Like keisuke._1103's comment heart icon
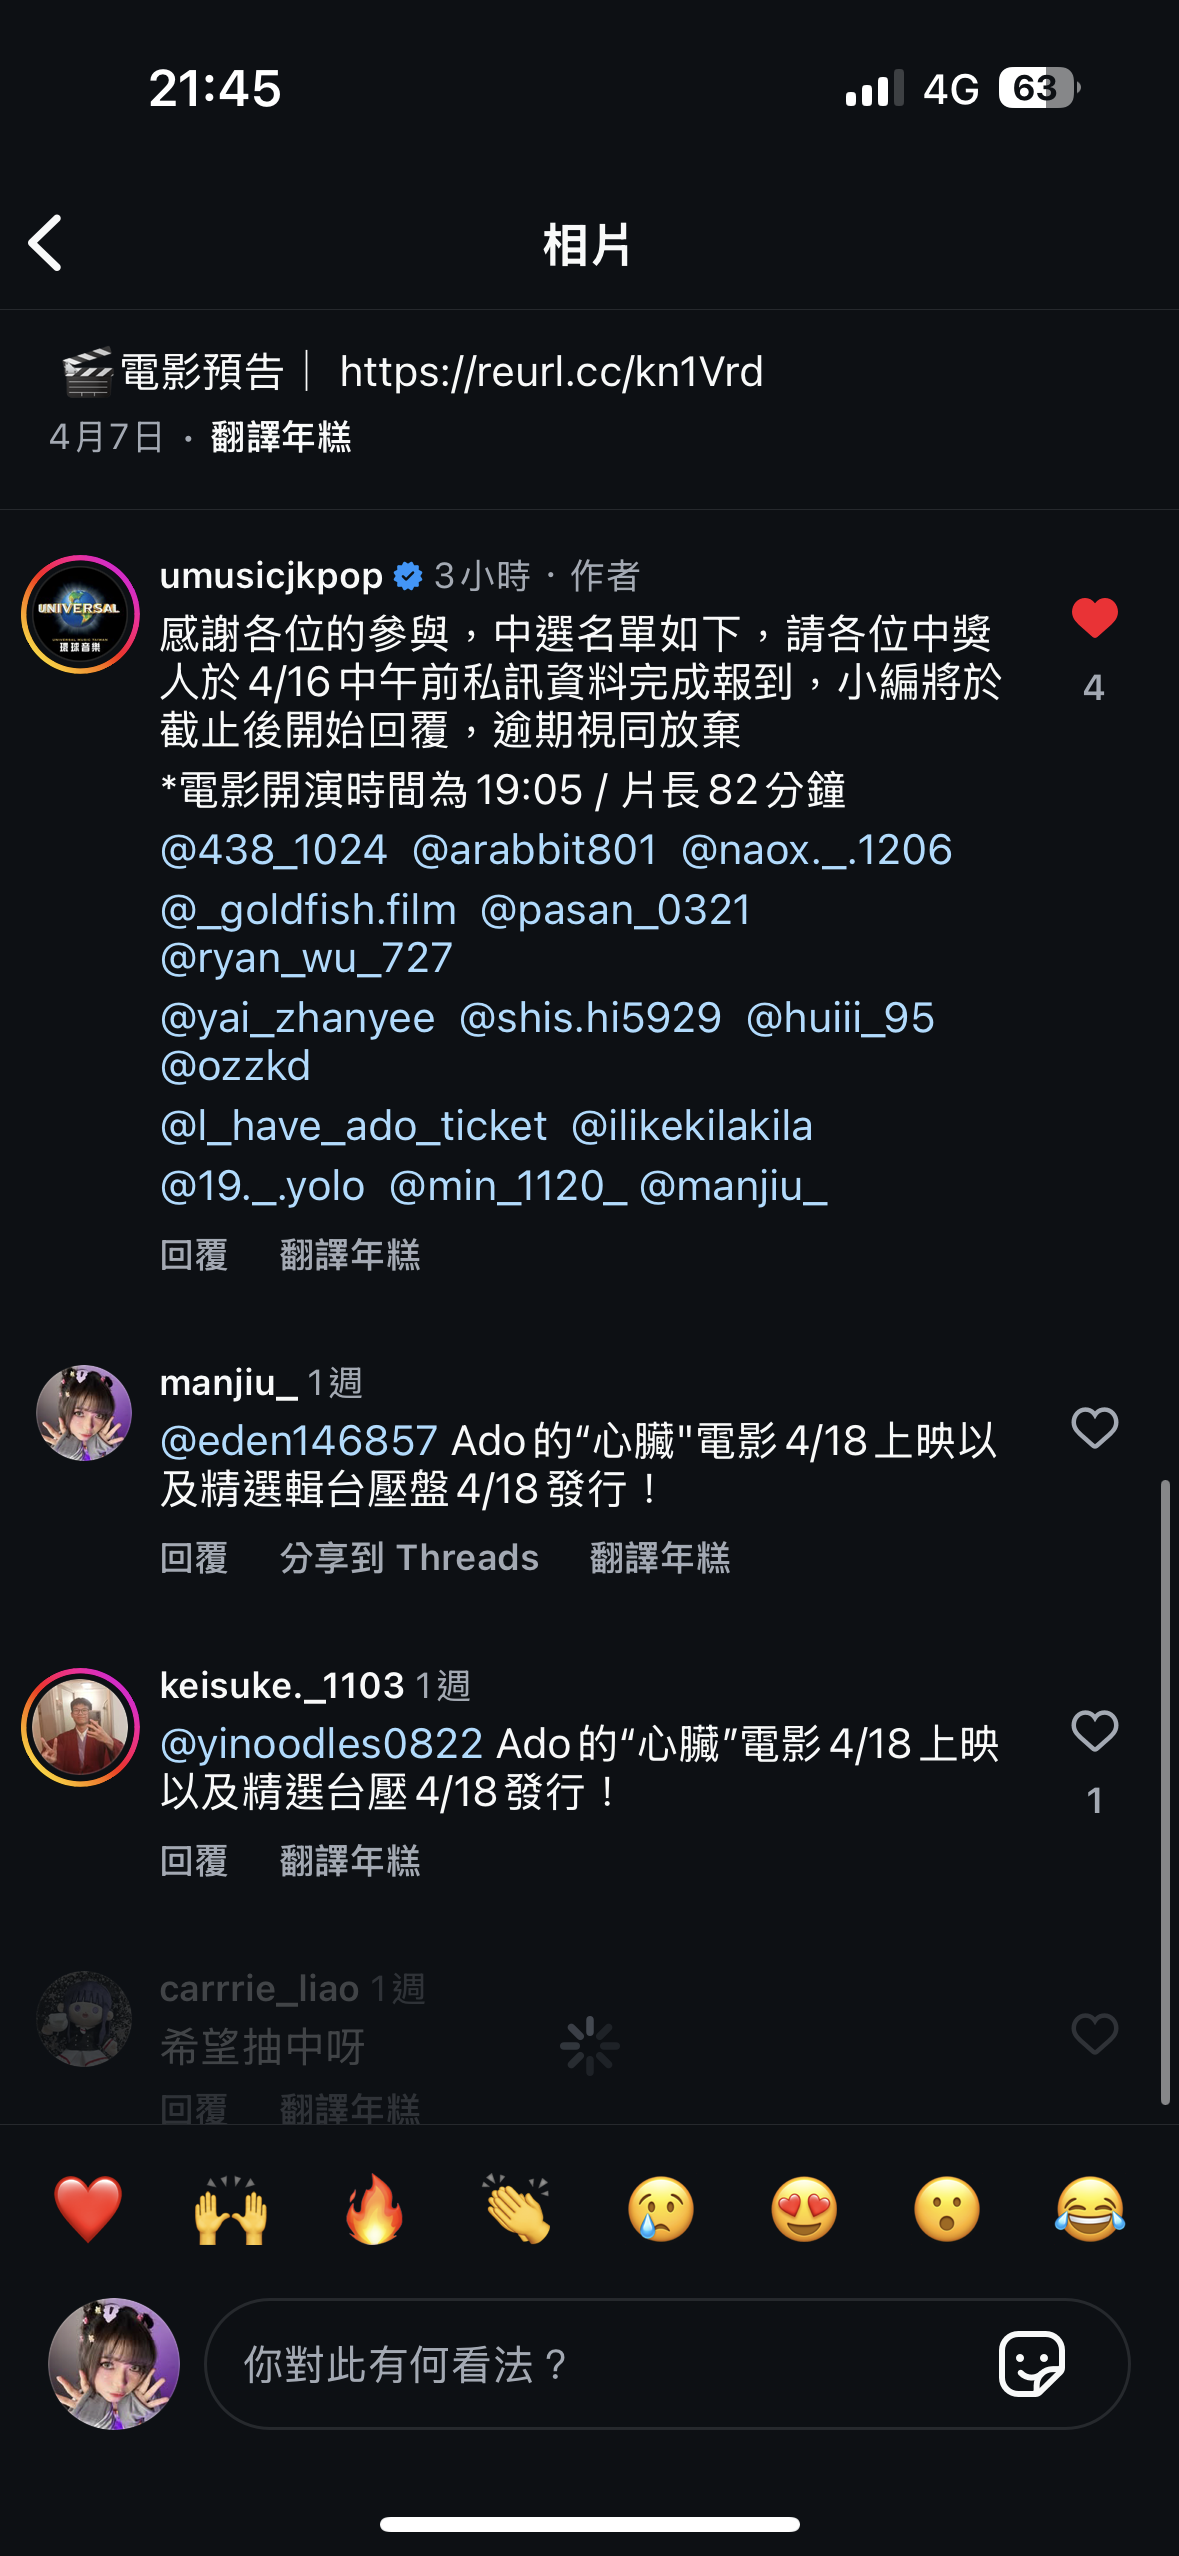The height and width of the screenshot is (2556, 1179). [1094, 1730]
